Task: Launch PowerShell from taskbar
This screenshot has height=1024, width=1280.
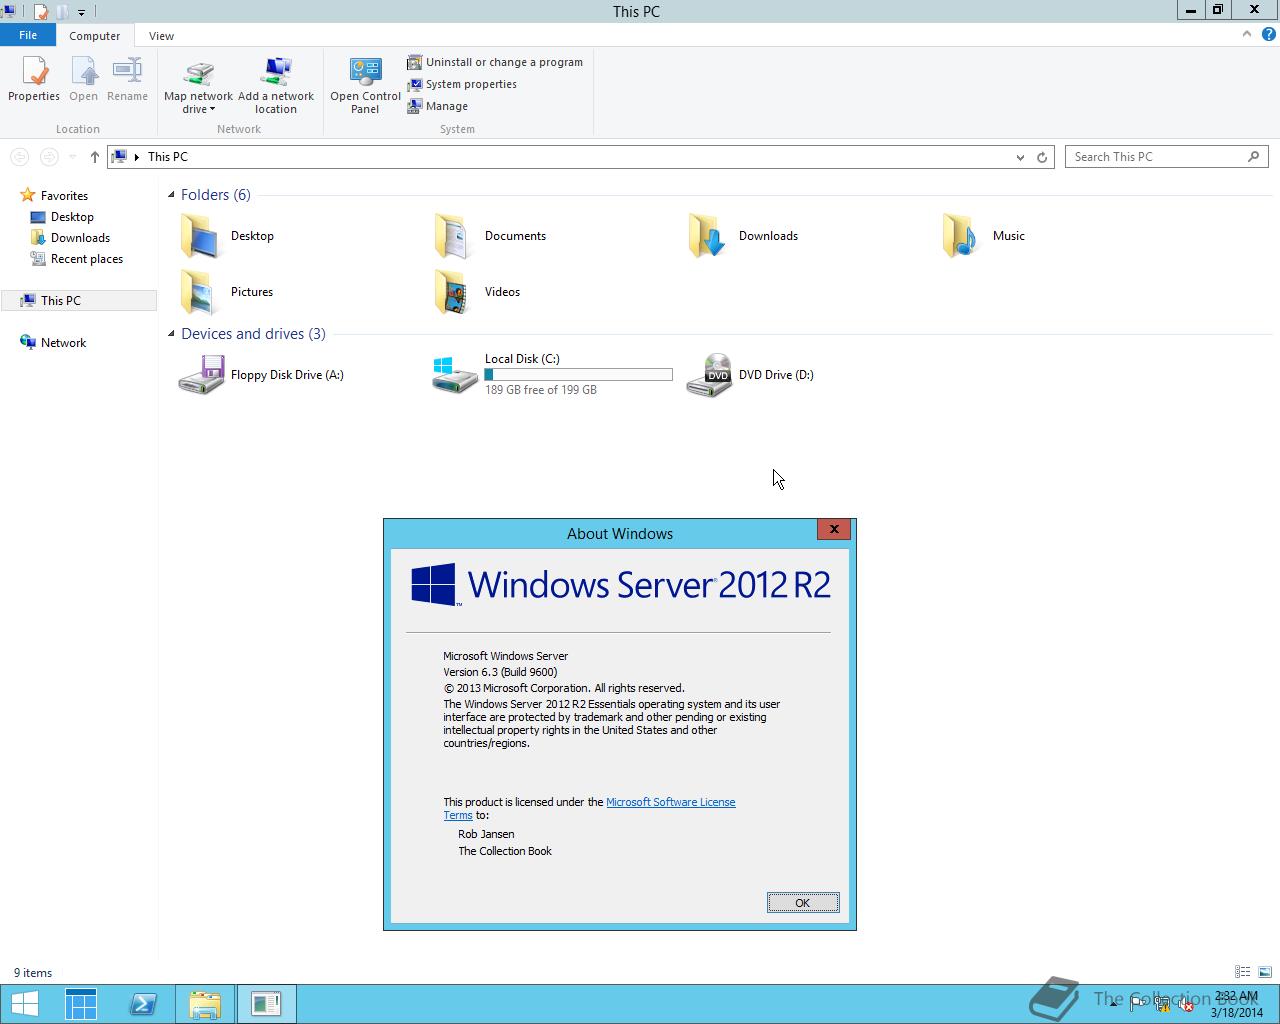Action: pos(143,1004)
